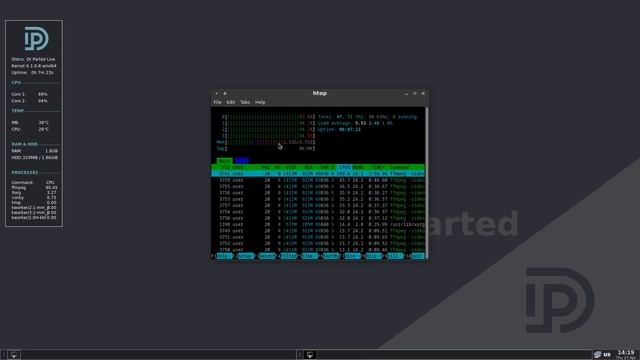Click the 'us' keyboard layout indicator
The image size is (640, 360).
click(607, 354)
